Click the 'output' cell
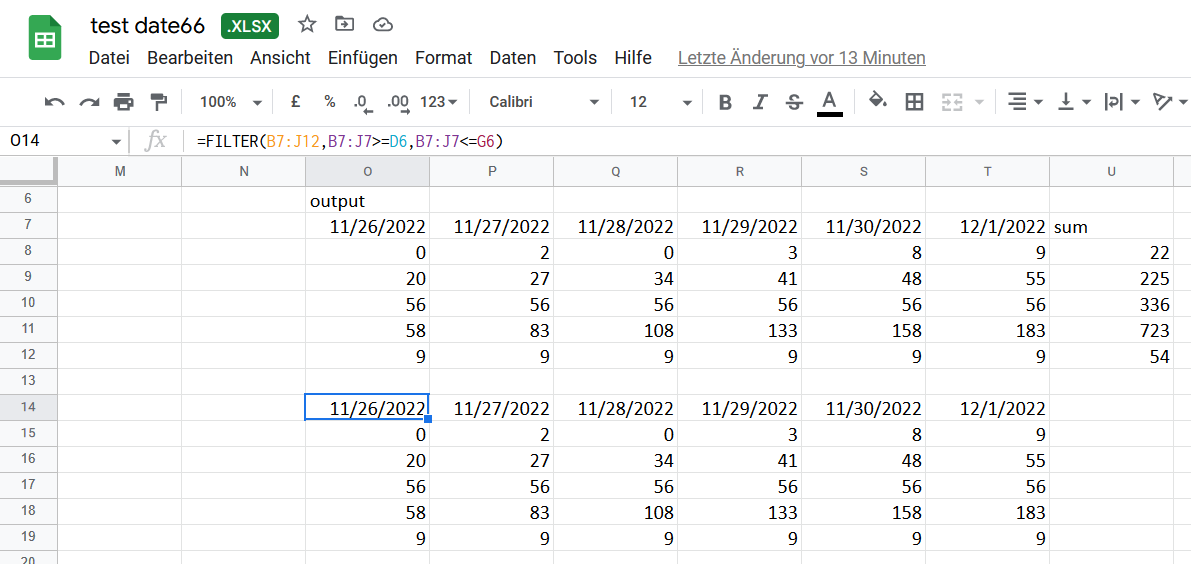The height and width of the screenshot is (564, 1191). pyautogui.click(x=368, y=201)
